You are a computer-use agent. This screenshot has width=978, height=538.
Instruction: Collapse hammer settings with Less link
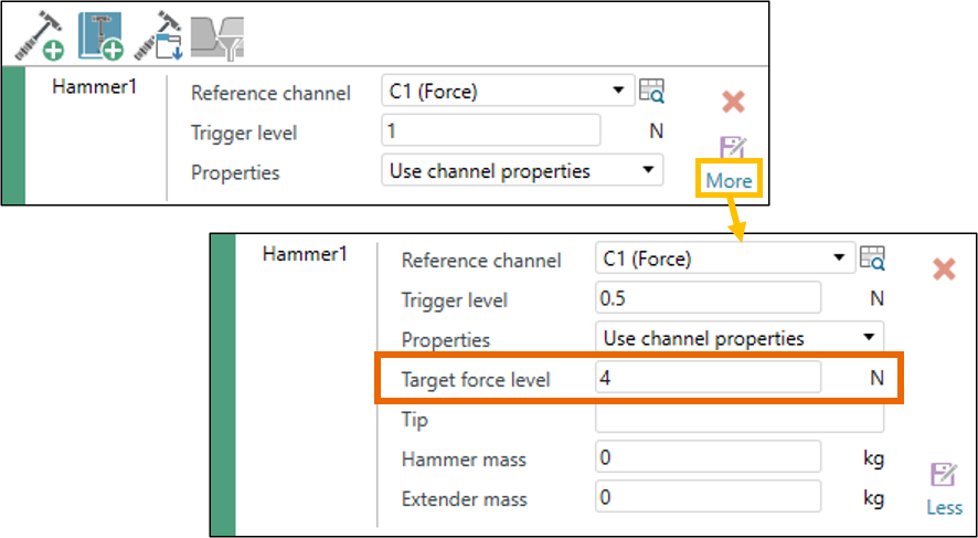coord(943,507)
